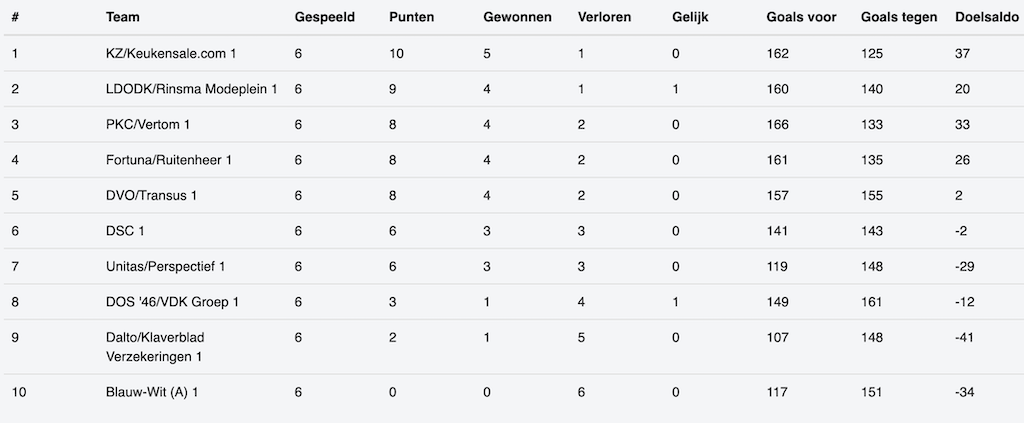Open Fortuna/Ruitenheer 1 team entry
Screen dimensions: 1024x423
pos(169,160)
